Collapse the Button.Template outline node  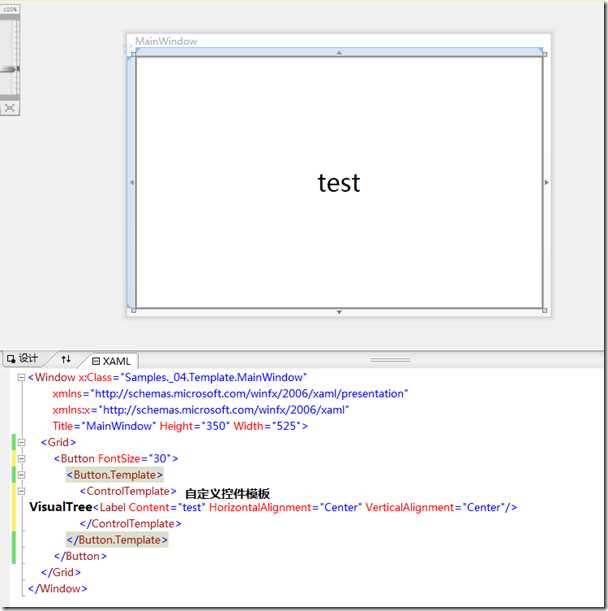pyautogui.click(x=21, y=475)
